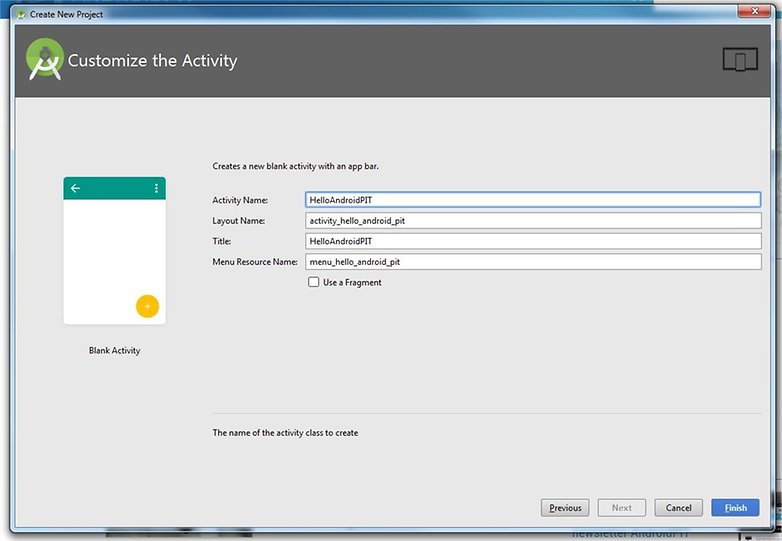Enable the Use a Fragment checkbox

click(313, 282)
